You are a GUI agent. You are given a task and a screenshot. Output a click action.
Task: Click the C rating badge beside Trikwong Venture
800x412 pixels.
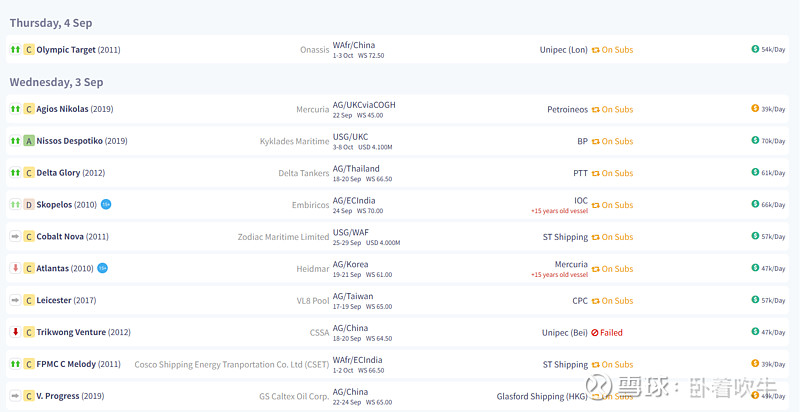pos(29,332)
